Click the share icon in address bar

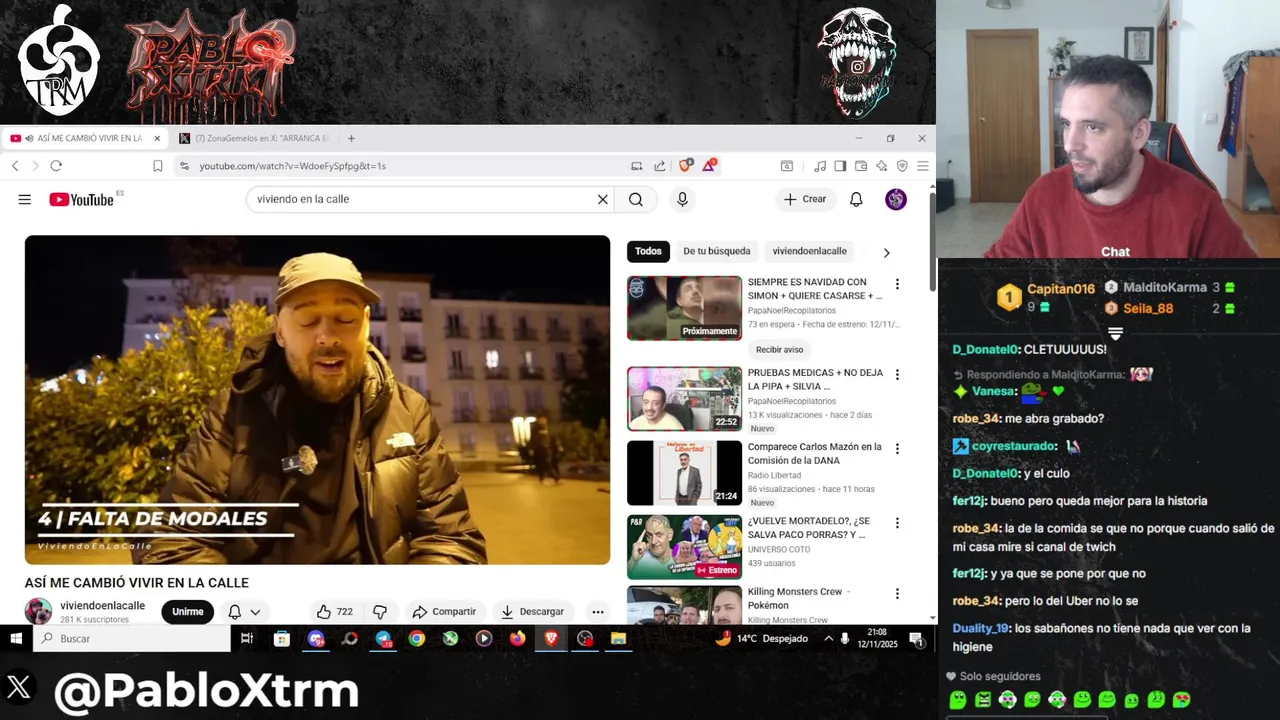[x=660, y=166]
